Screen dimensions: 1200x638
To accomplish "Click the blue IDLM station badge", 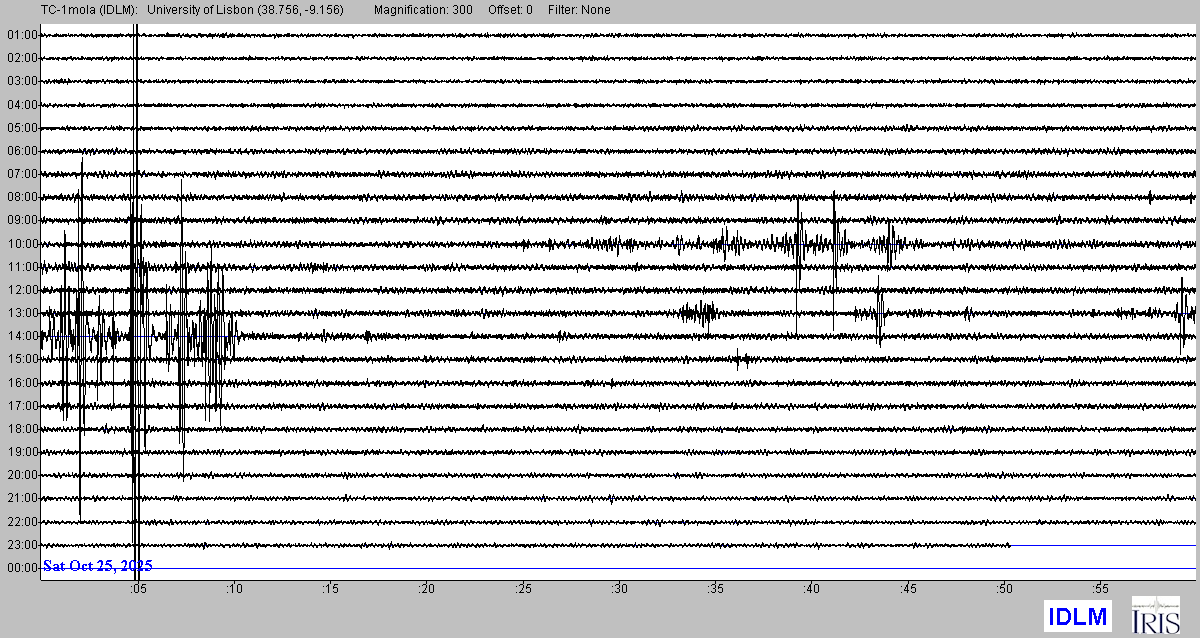I will [x=1078, y=616].
